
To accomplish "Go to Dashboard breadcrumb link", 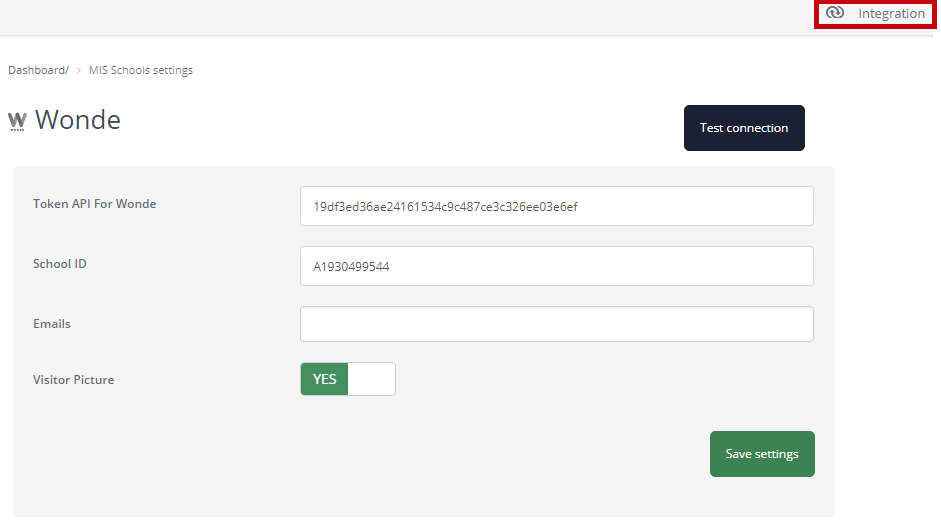I will click(x=38, y=70).
